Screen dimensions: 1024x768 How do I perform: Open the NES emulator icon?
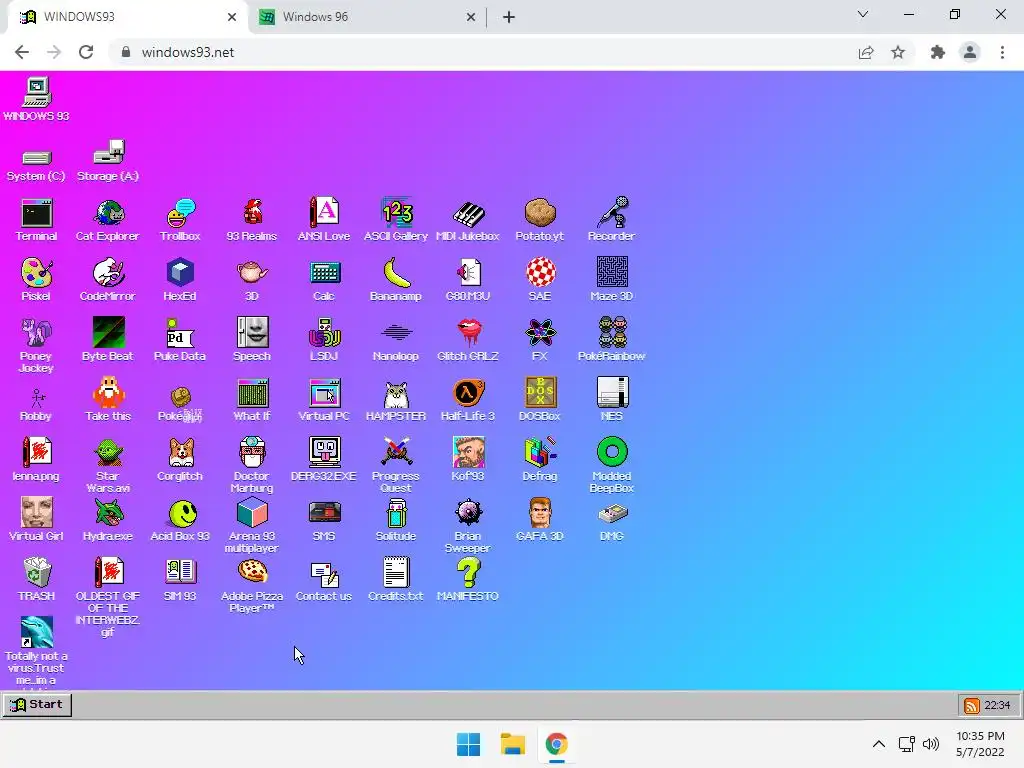pos(612,400)
